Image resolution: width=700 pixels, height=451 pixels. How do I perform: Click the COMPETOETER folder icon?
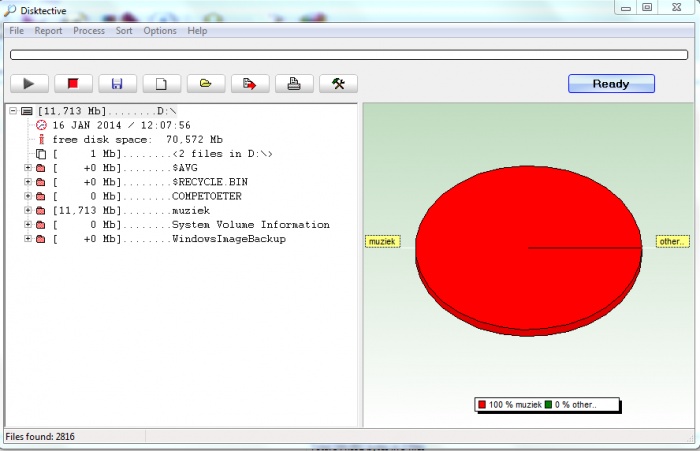coord(41,196)
